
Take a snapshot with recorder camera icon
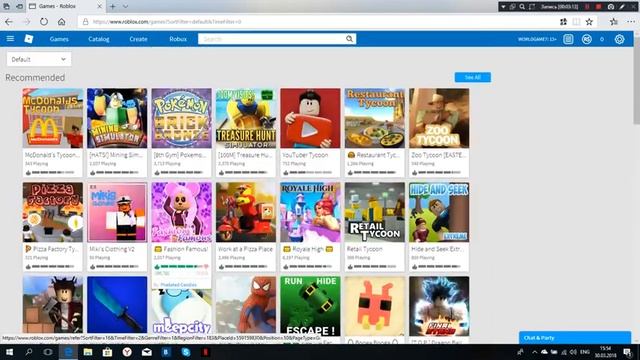click(x=611, y=7)
